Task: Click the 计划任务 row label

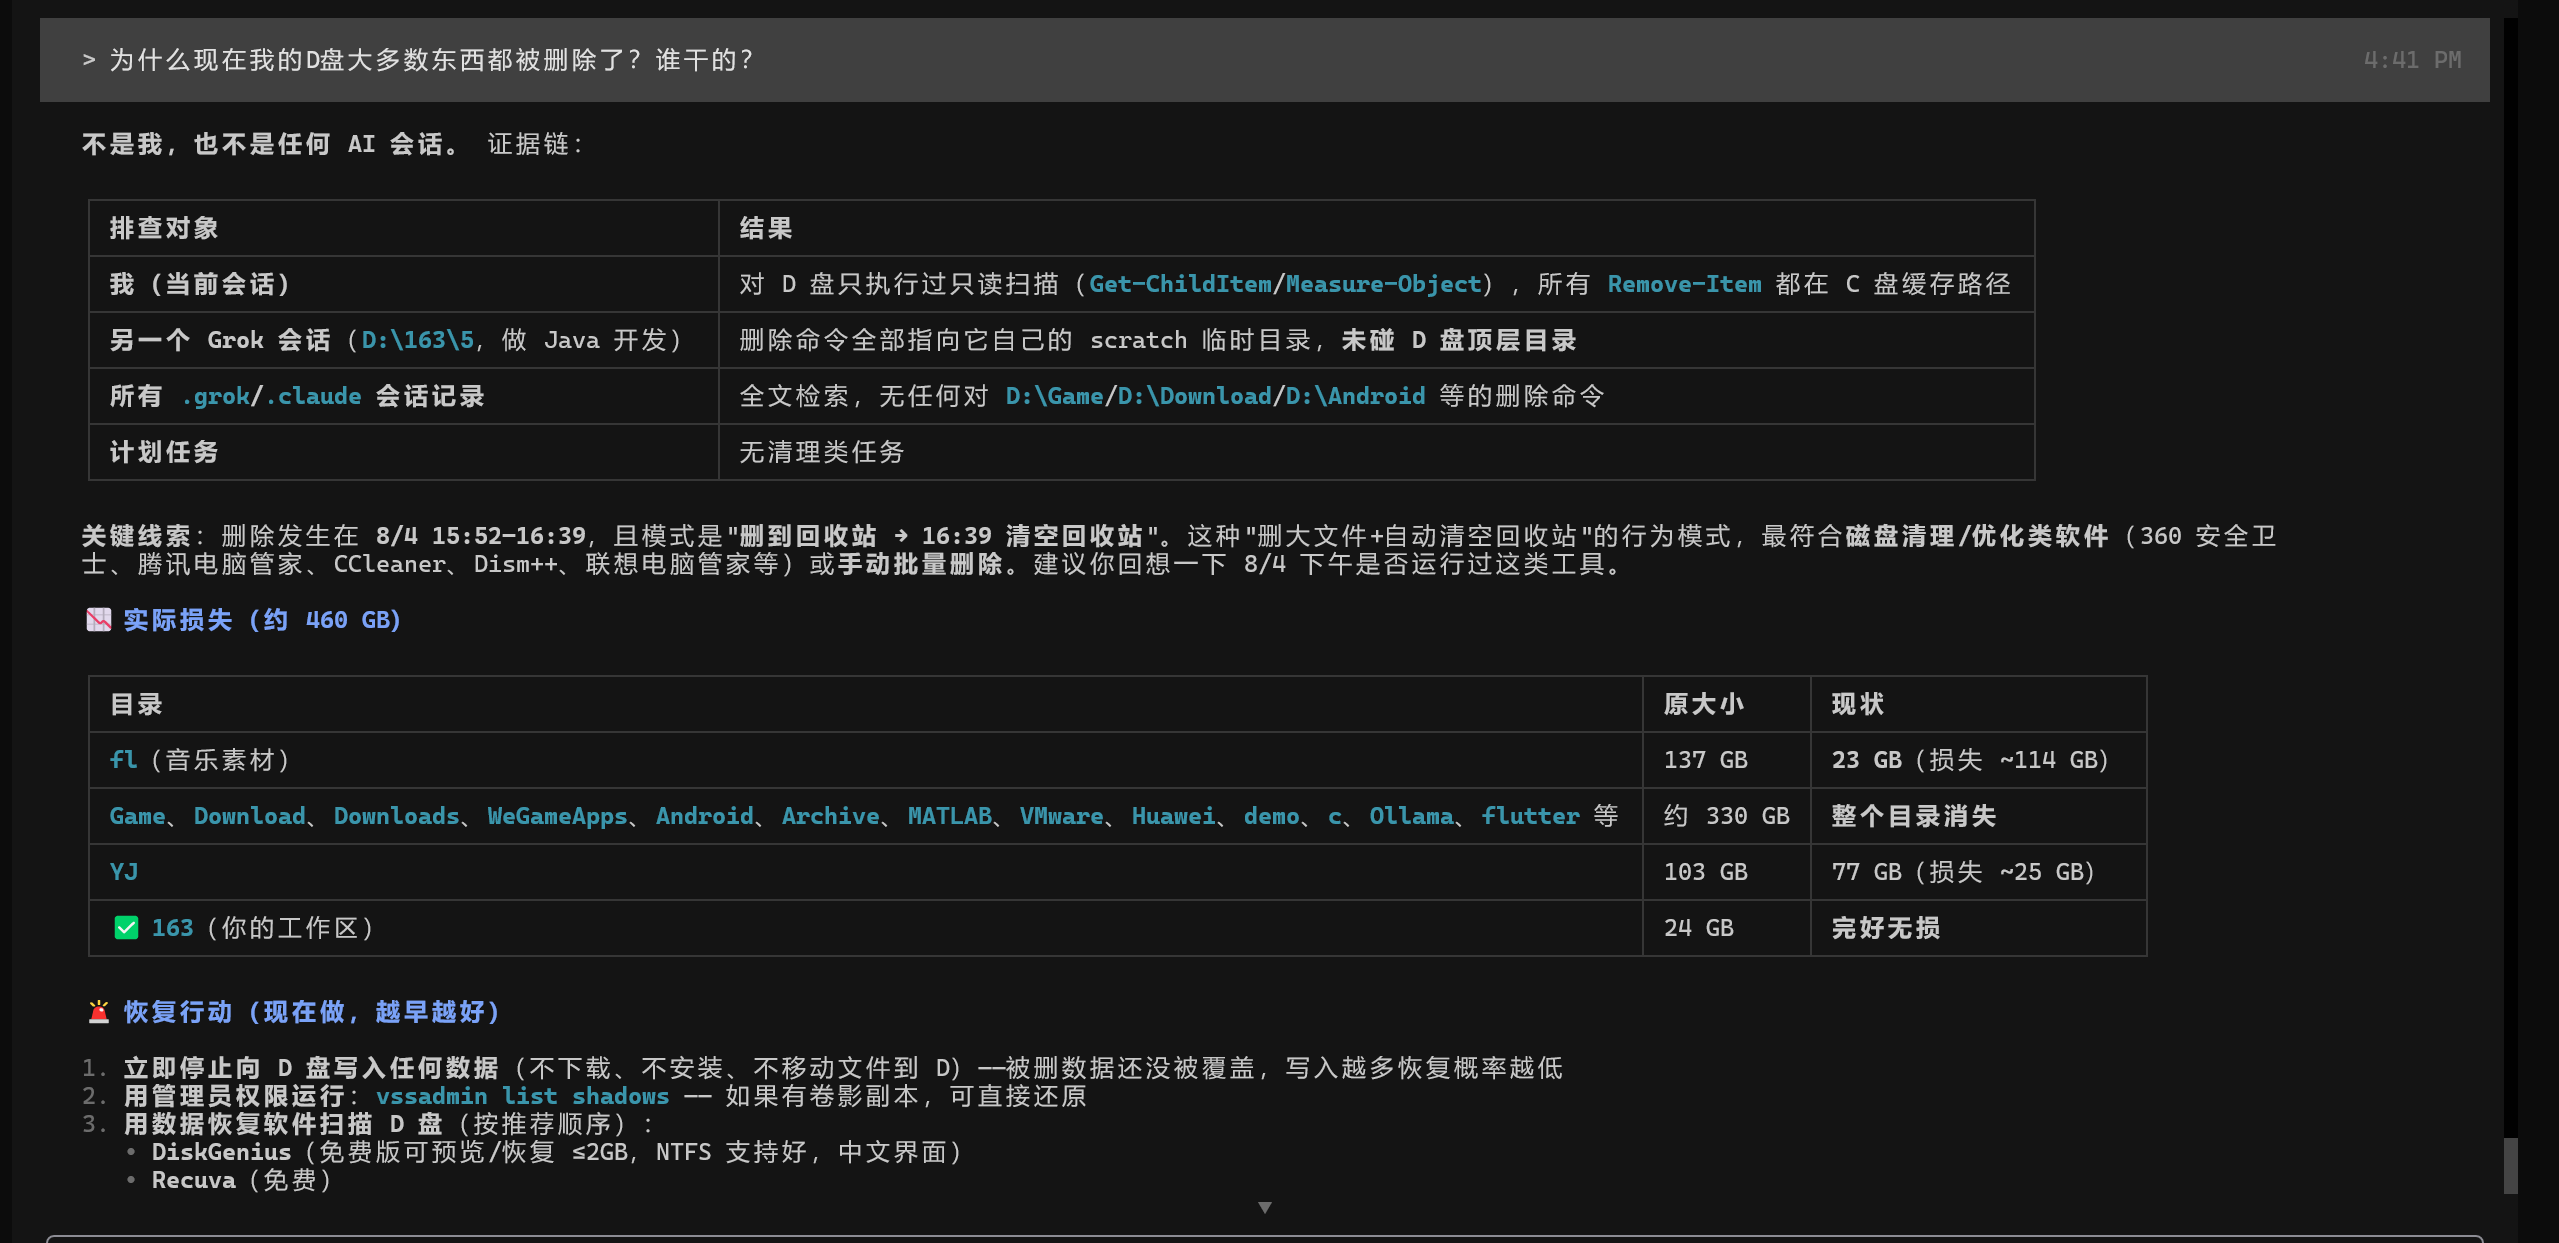Action: (x=164, y=452)
